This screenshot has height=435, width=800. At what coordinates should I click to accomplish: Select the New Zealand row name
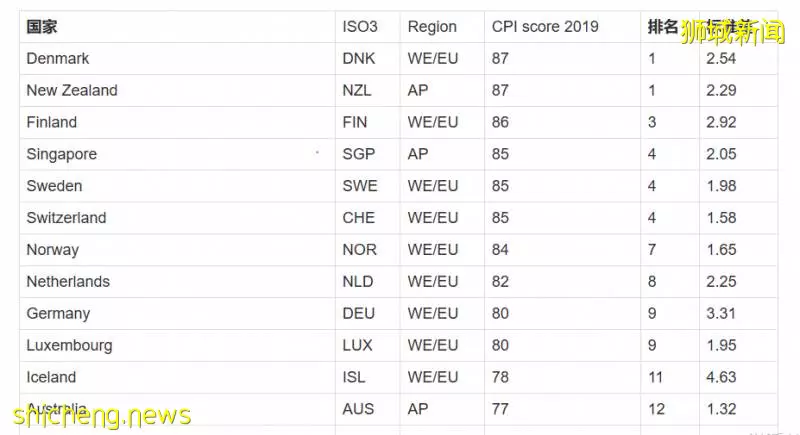coord(72,90)
